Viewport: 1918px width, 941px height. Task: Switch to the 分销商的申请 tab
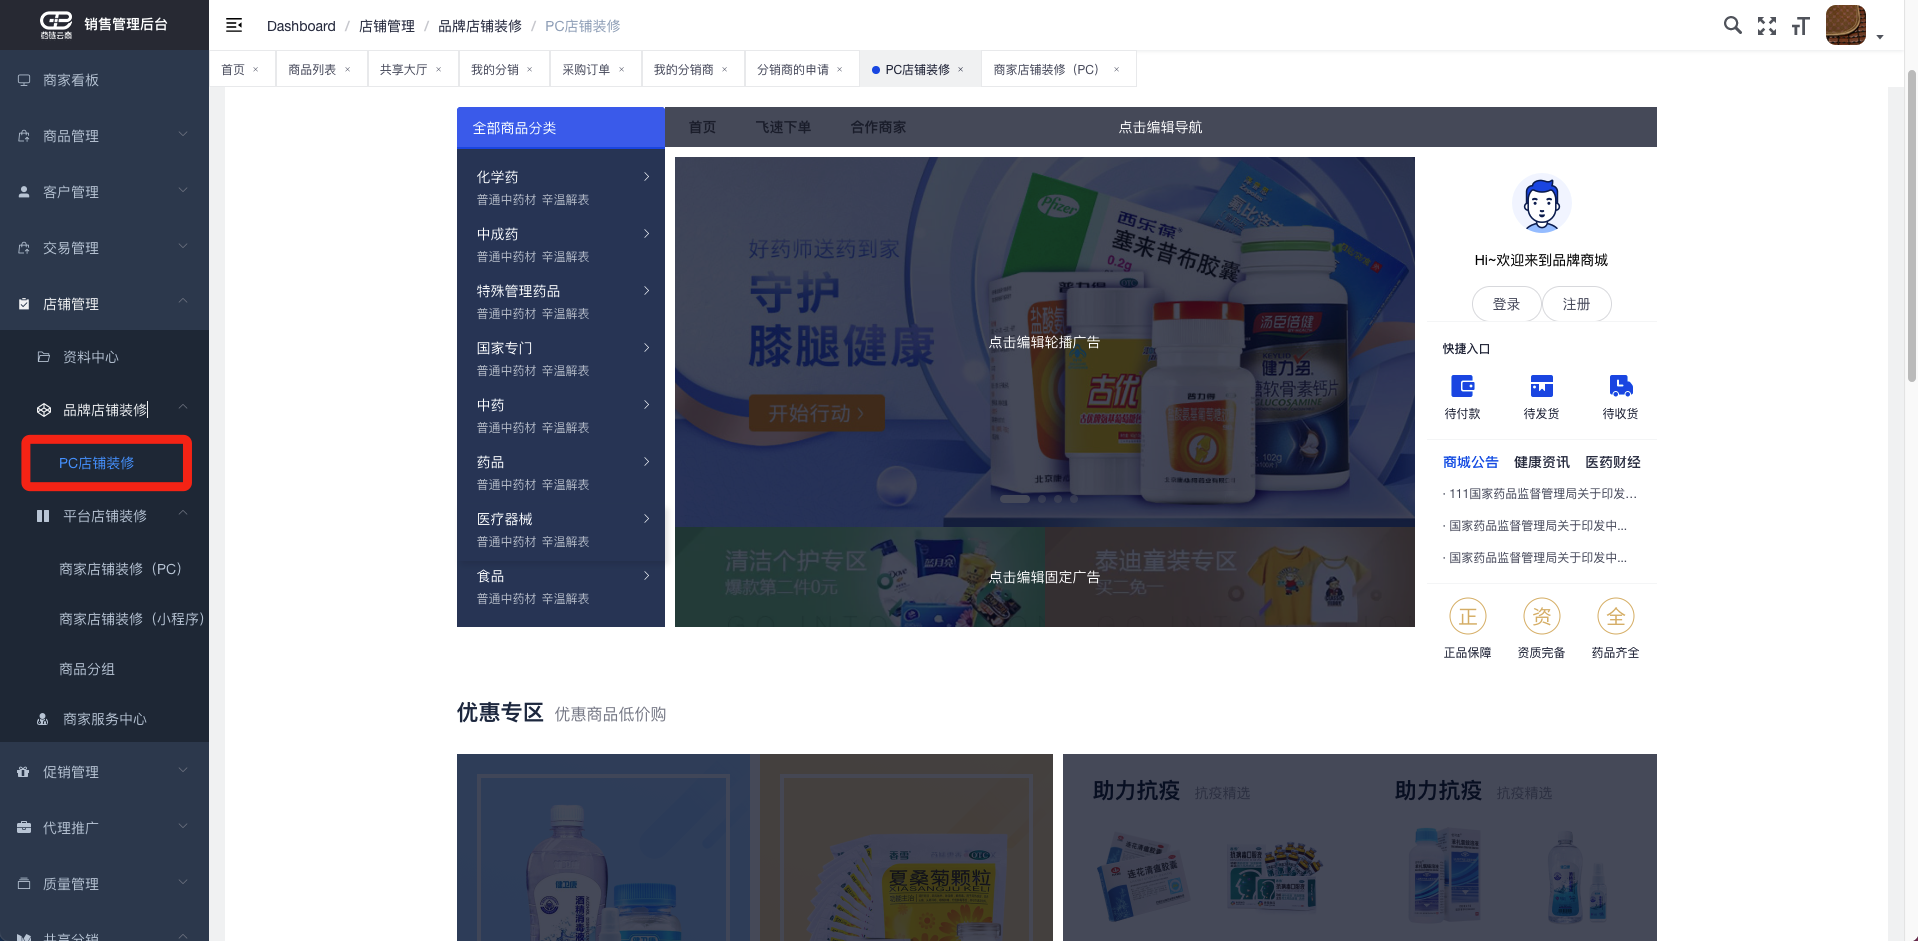point(793,70)
